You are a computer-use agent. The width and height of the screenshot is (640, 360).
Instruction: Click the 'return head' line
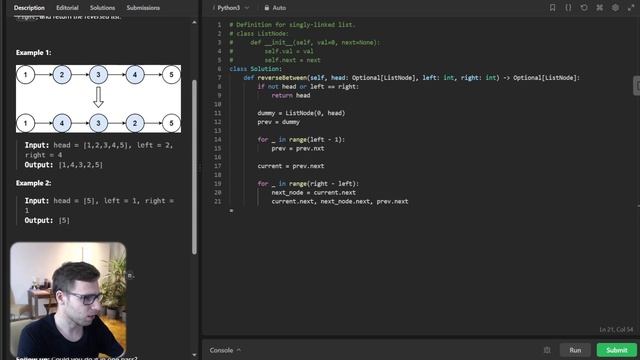(291, 96)
